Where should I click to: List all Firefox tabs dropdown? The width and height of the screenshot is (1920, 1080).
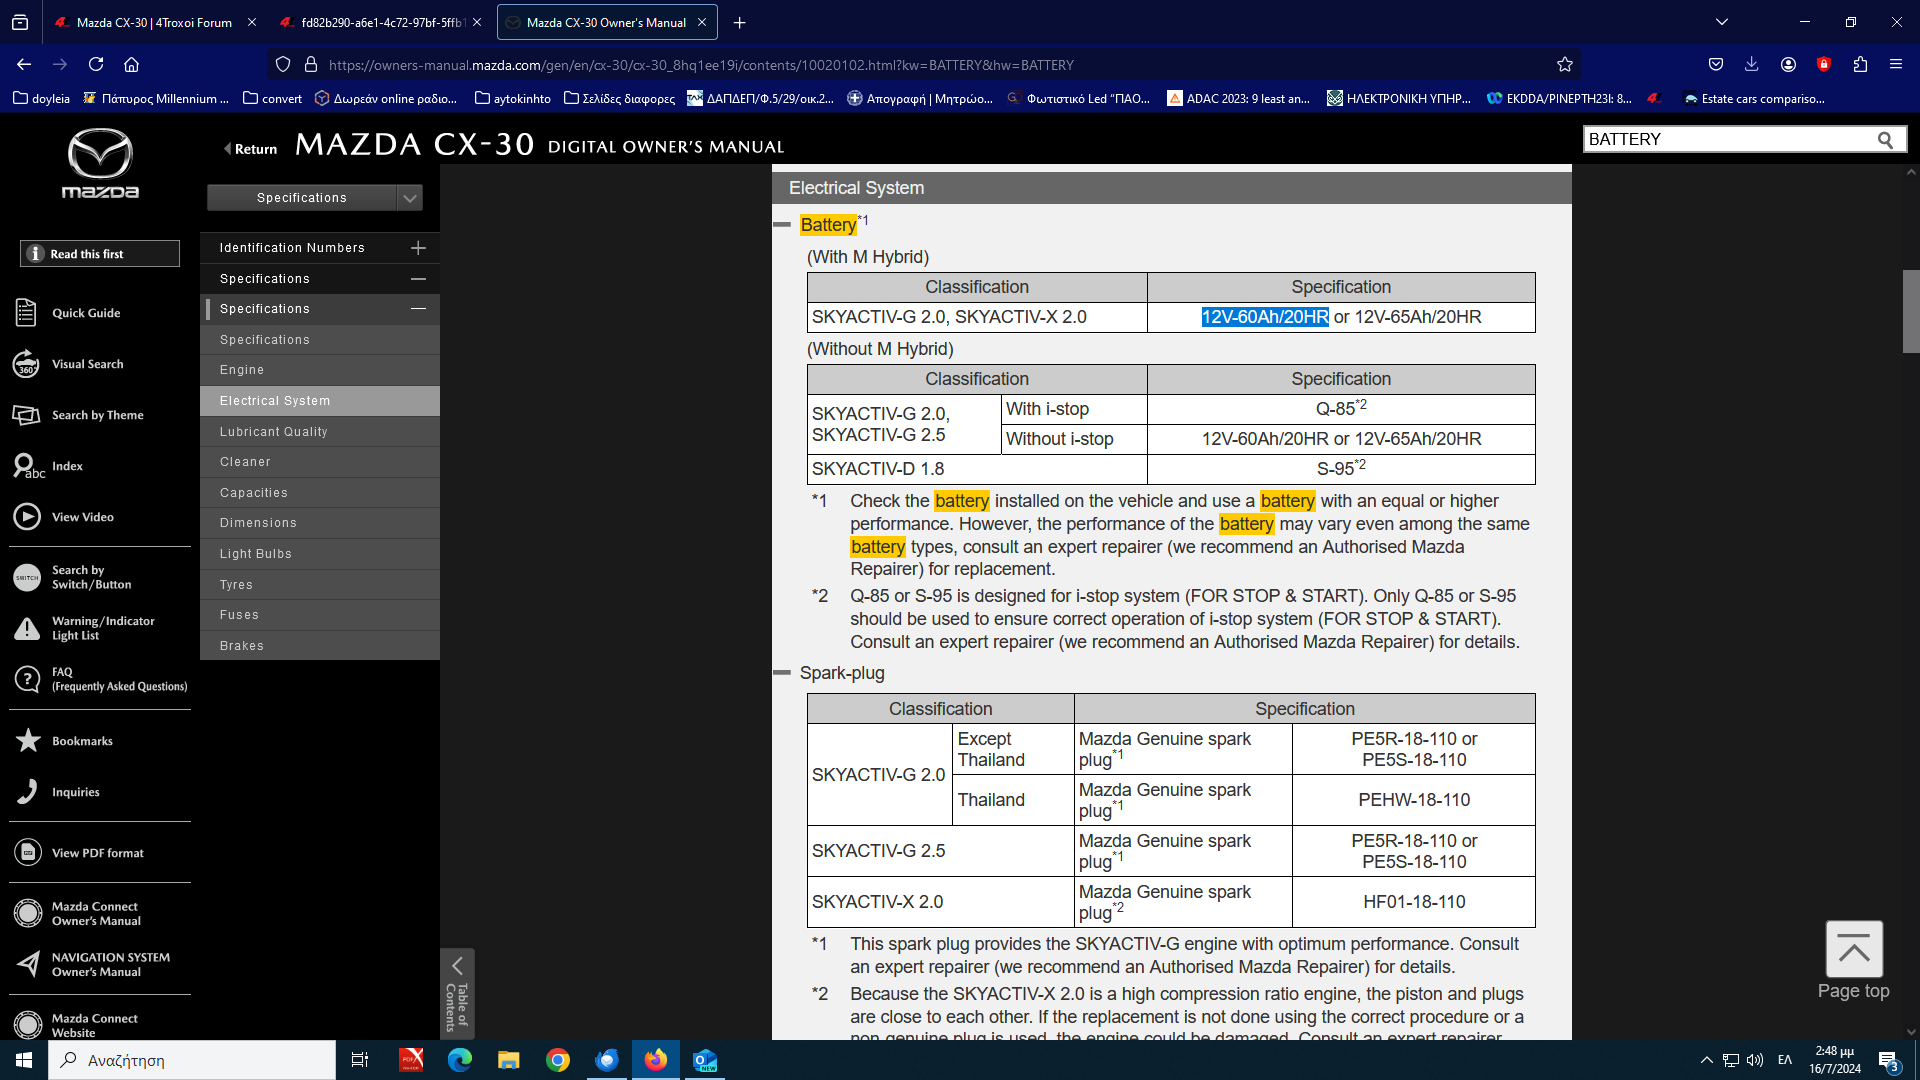1722,22
